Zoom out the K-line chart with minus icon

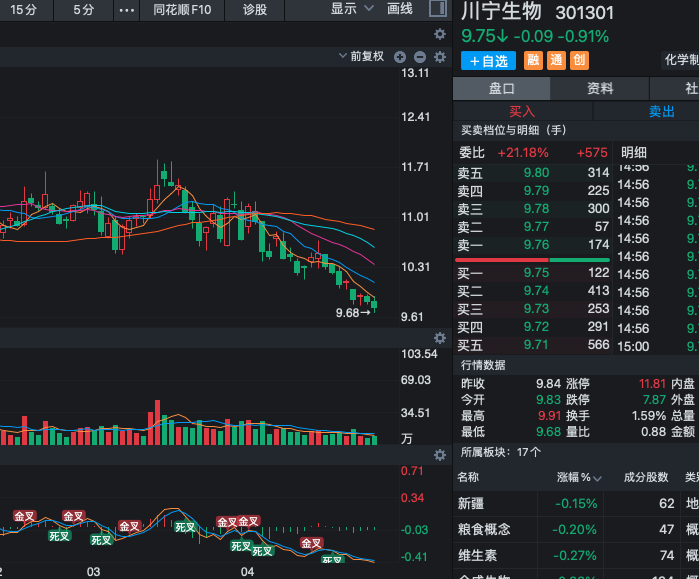click(419, 57)
